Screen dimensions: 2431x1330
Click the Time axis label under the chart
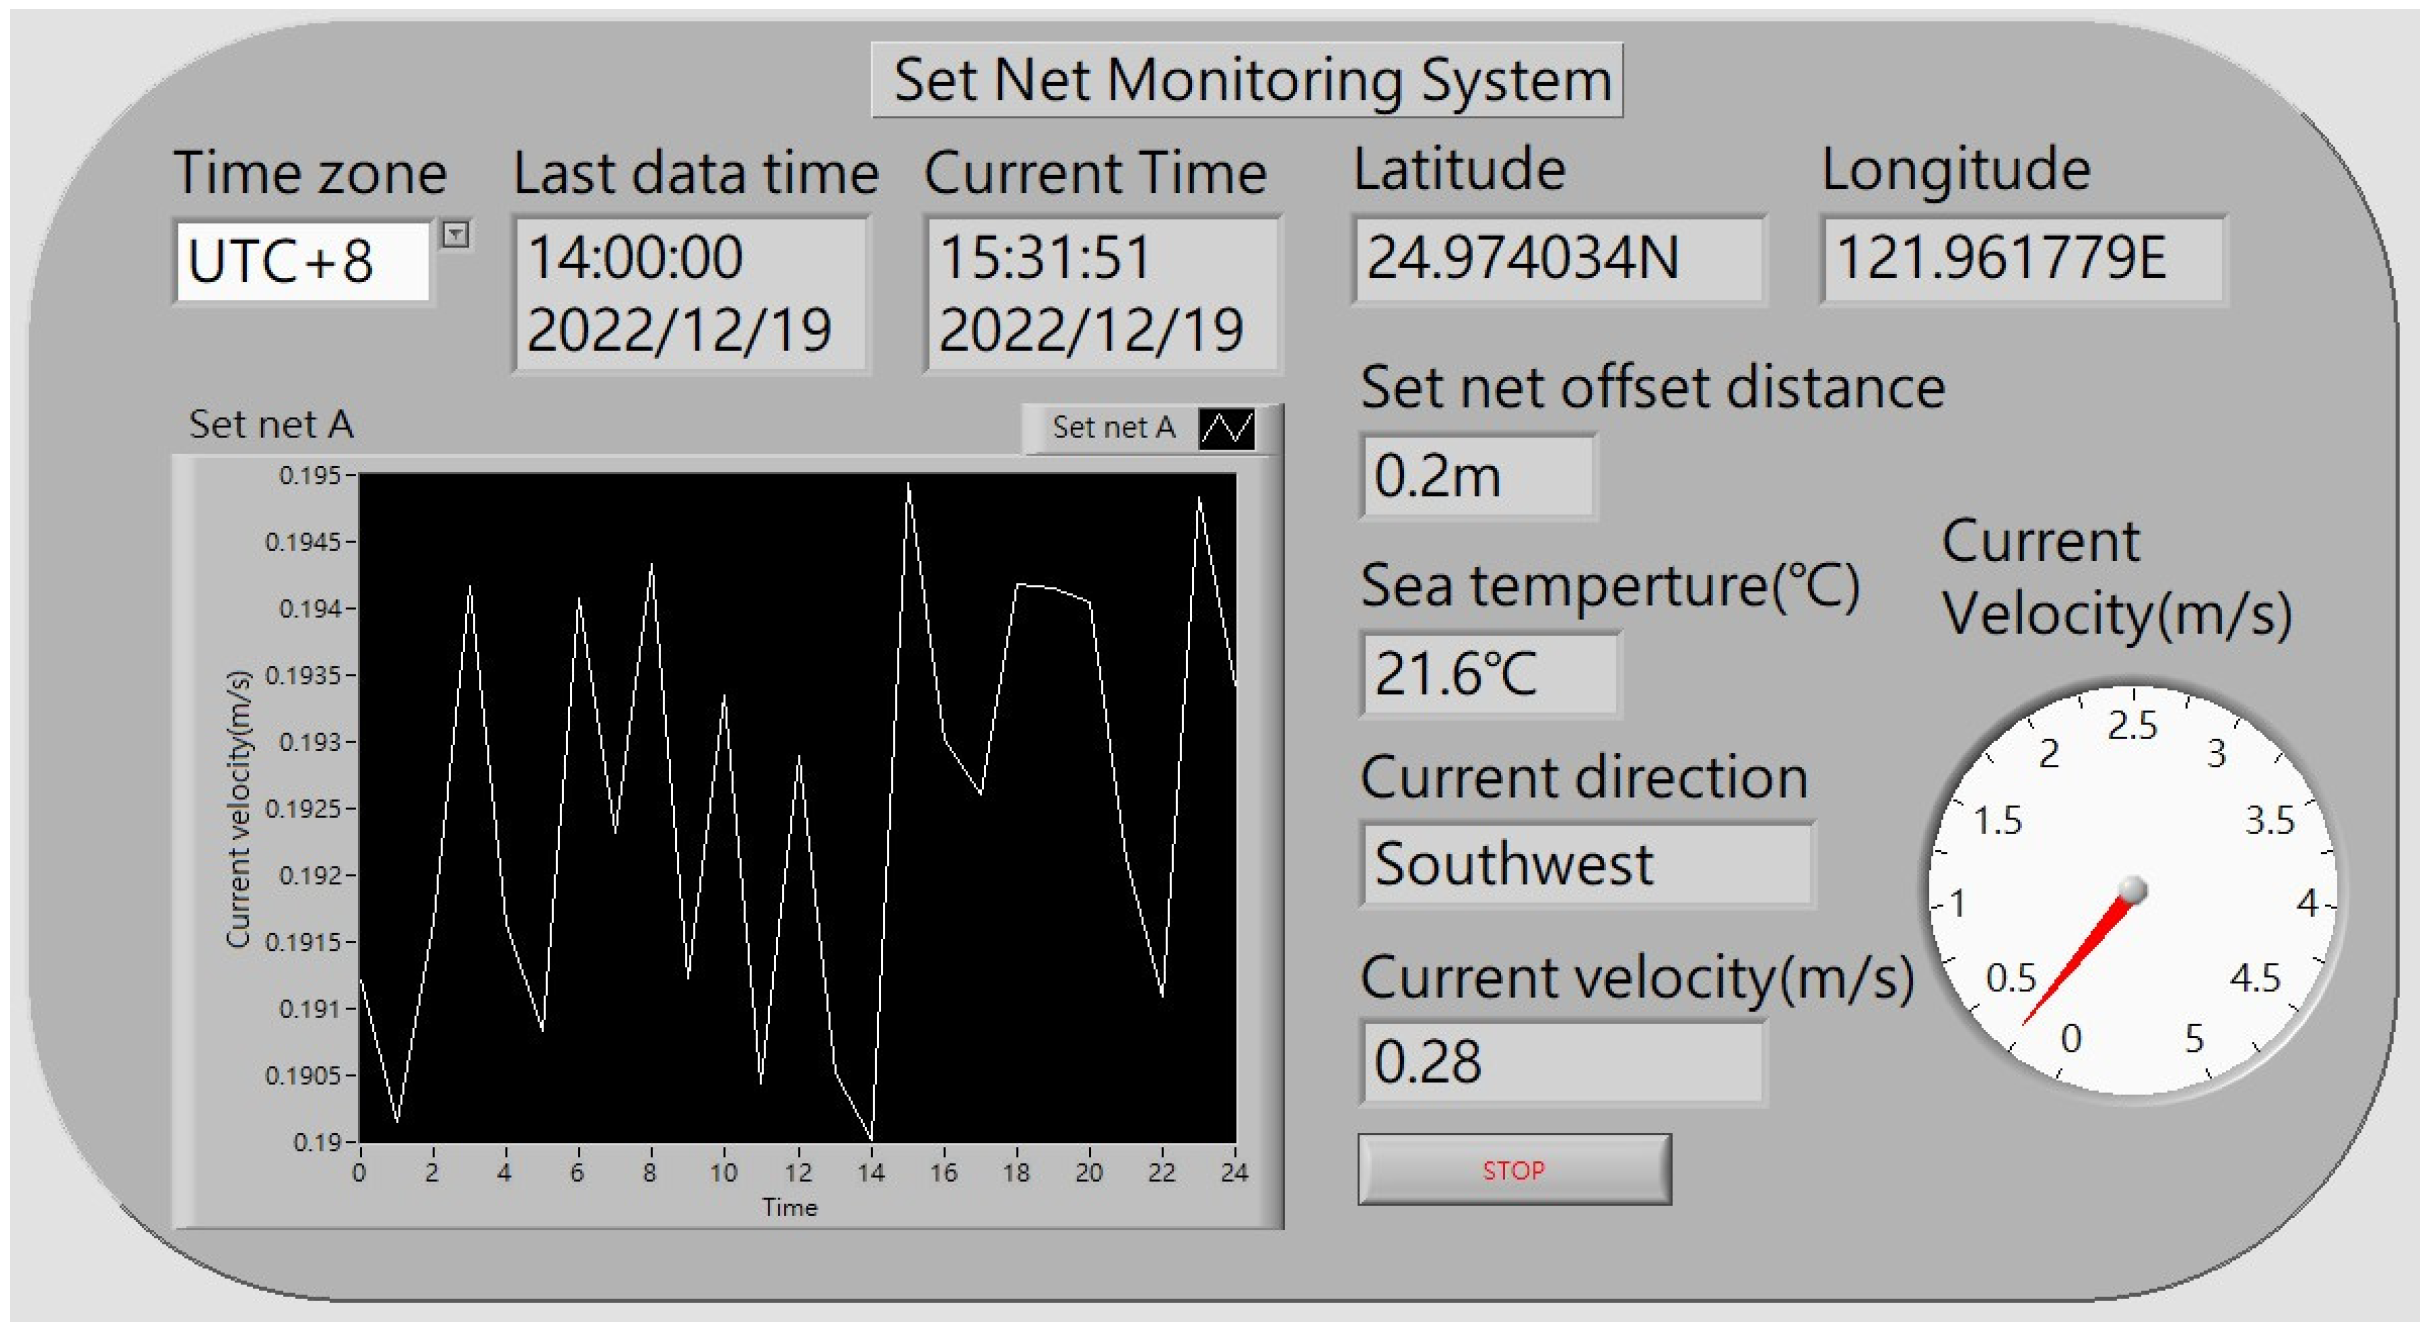[791, 1207]
